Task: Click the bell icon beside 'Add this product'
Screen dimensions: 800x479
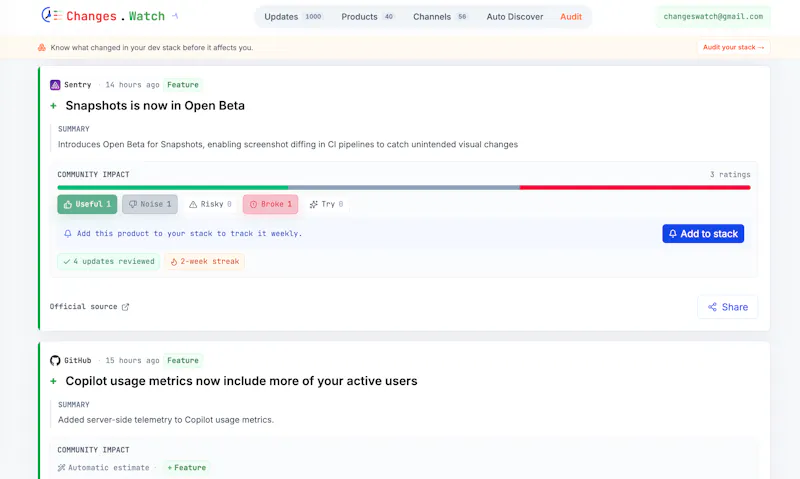Action: pos(68,233)
